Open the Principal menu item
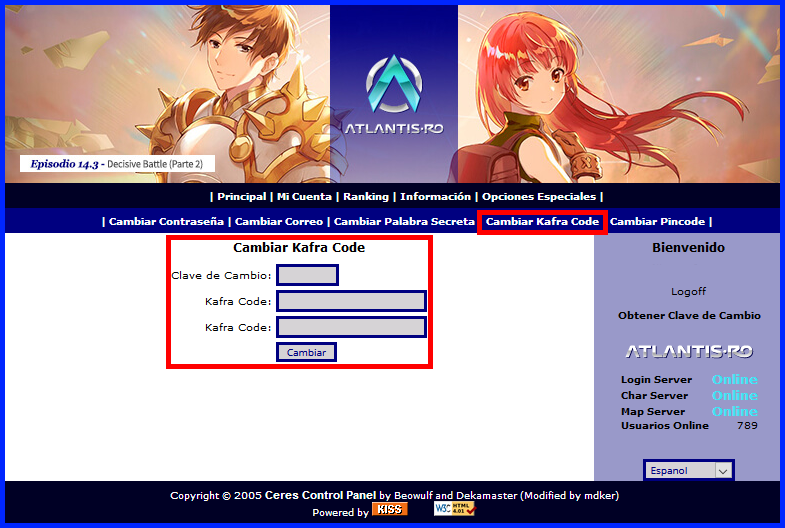The height and width of the screenshot is (528, 785). click(x=241, y=197)
